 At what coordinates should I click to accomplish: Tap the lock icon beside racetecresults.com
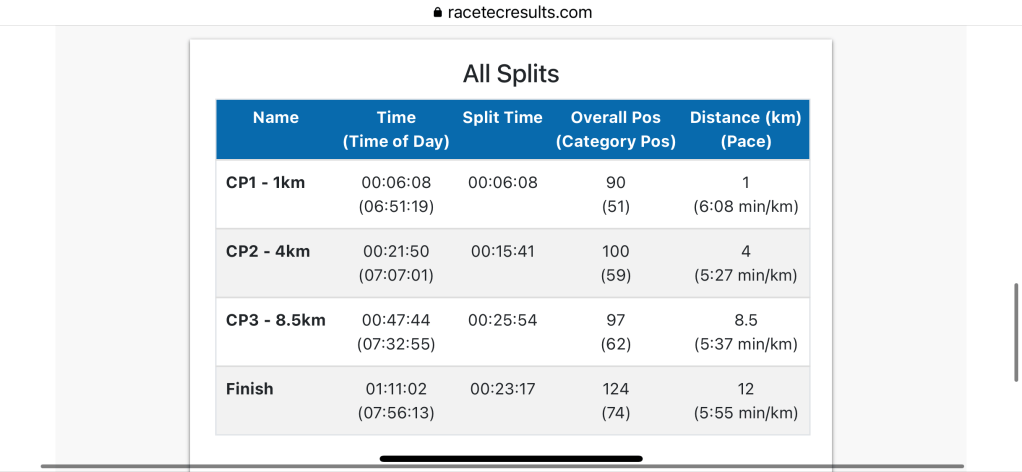[436, 13]
